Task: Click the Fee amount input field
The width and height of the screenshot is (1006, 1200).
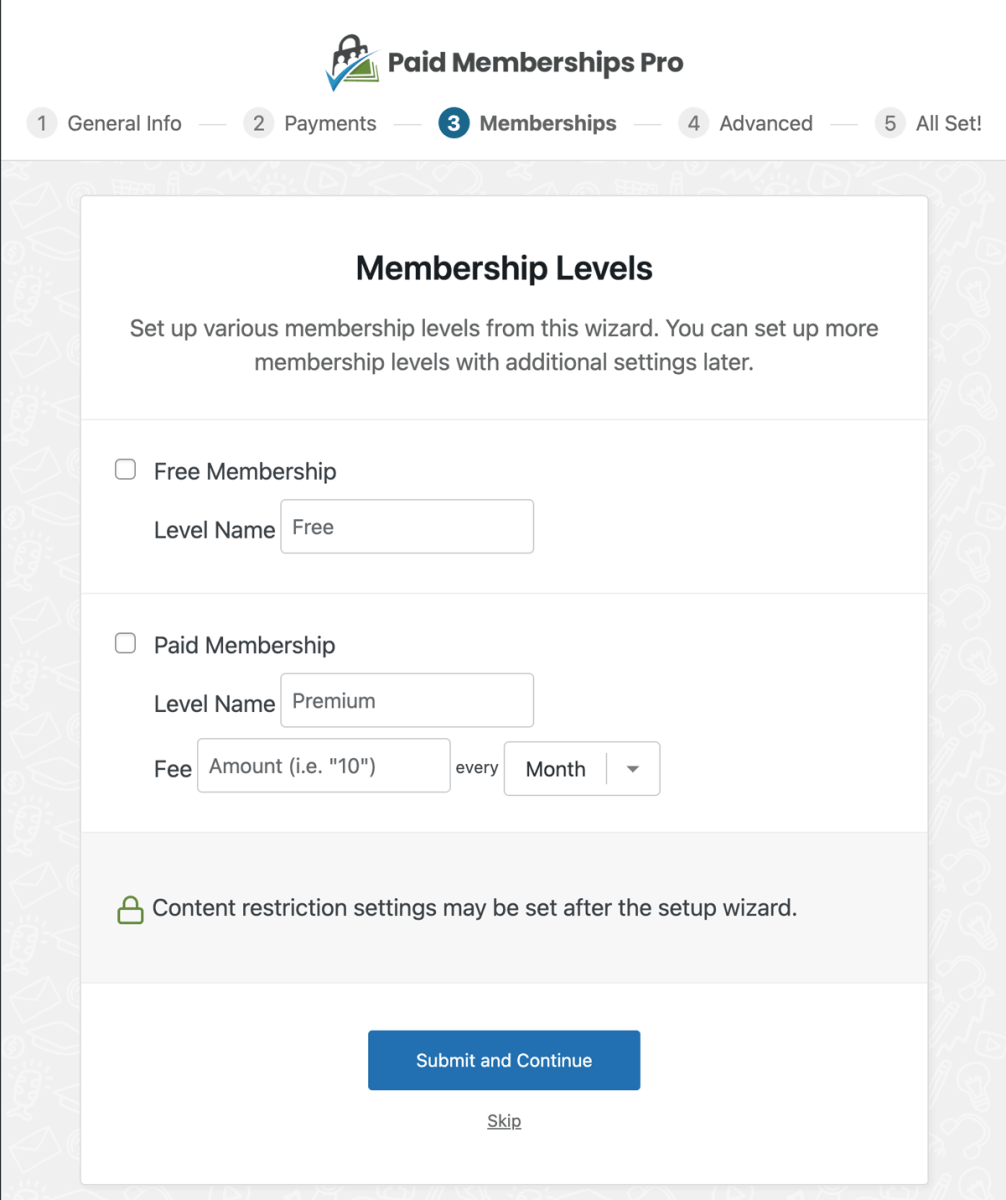Action: pos(324,766)
